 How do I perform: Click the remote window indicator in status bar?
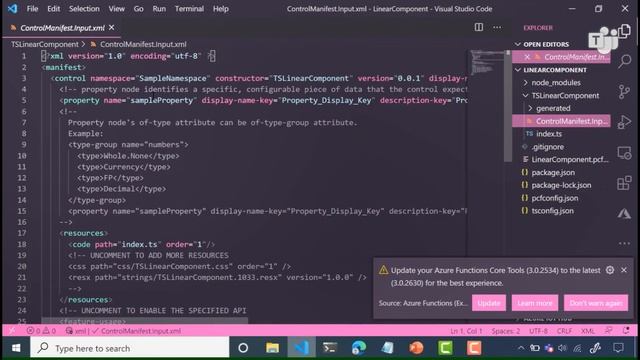click(12, 331)
